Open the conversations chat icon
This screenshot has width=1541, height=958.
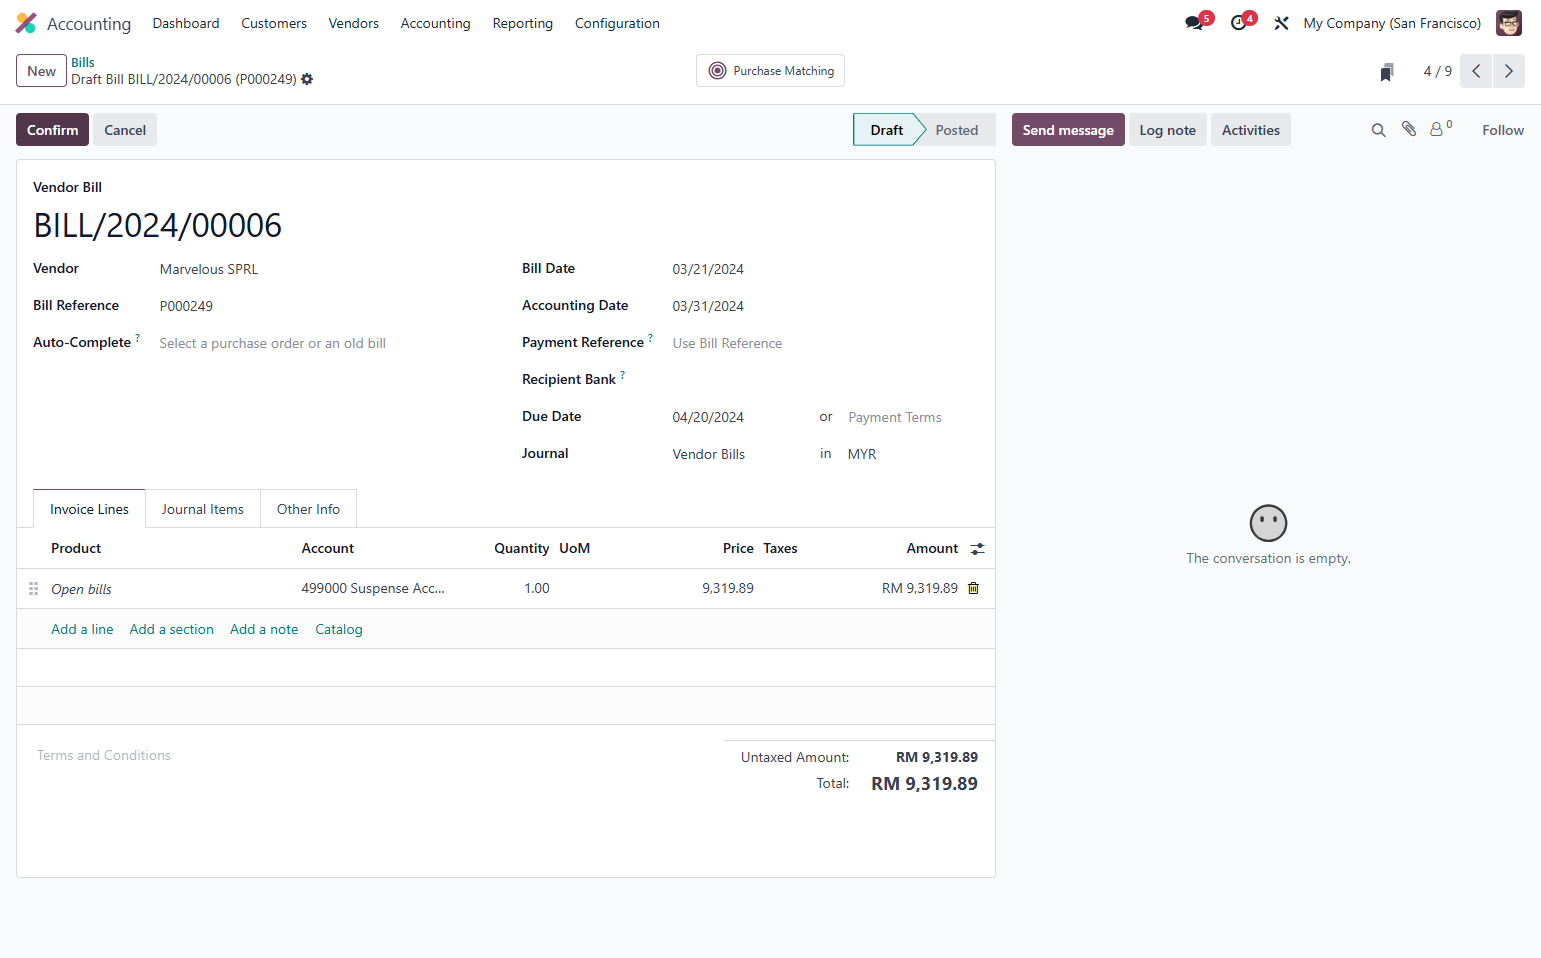1195,23
